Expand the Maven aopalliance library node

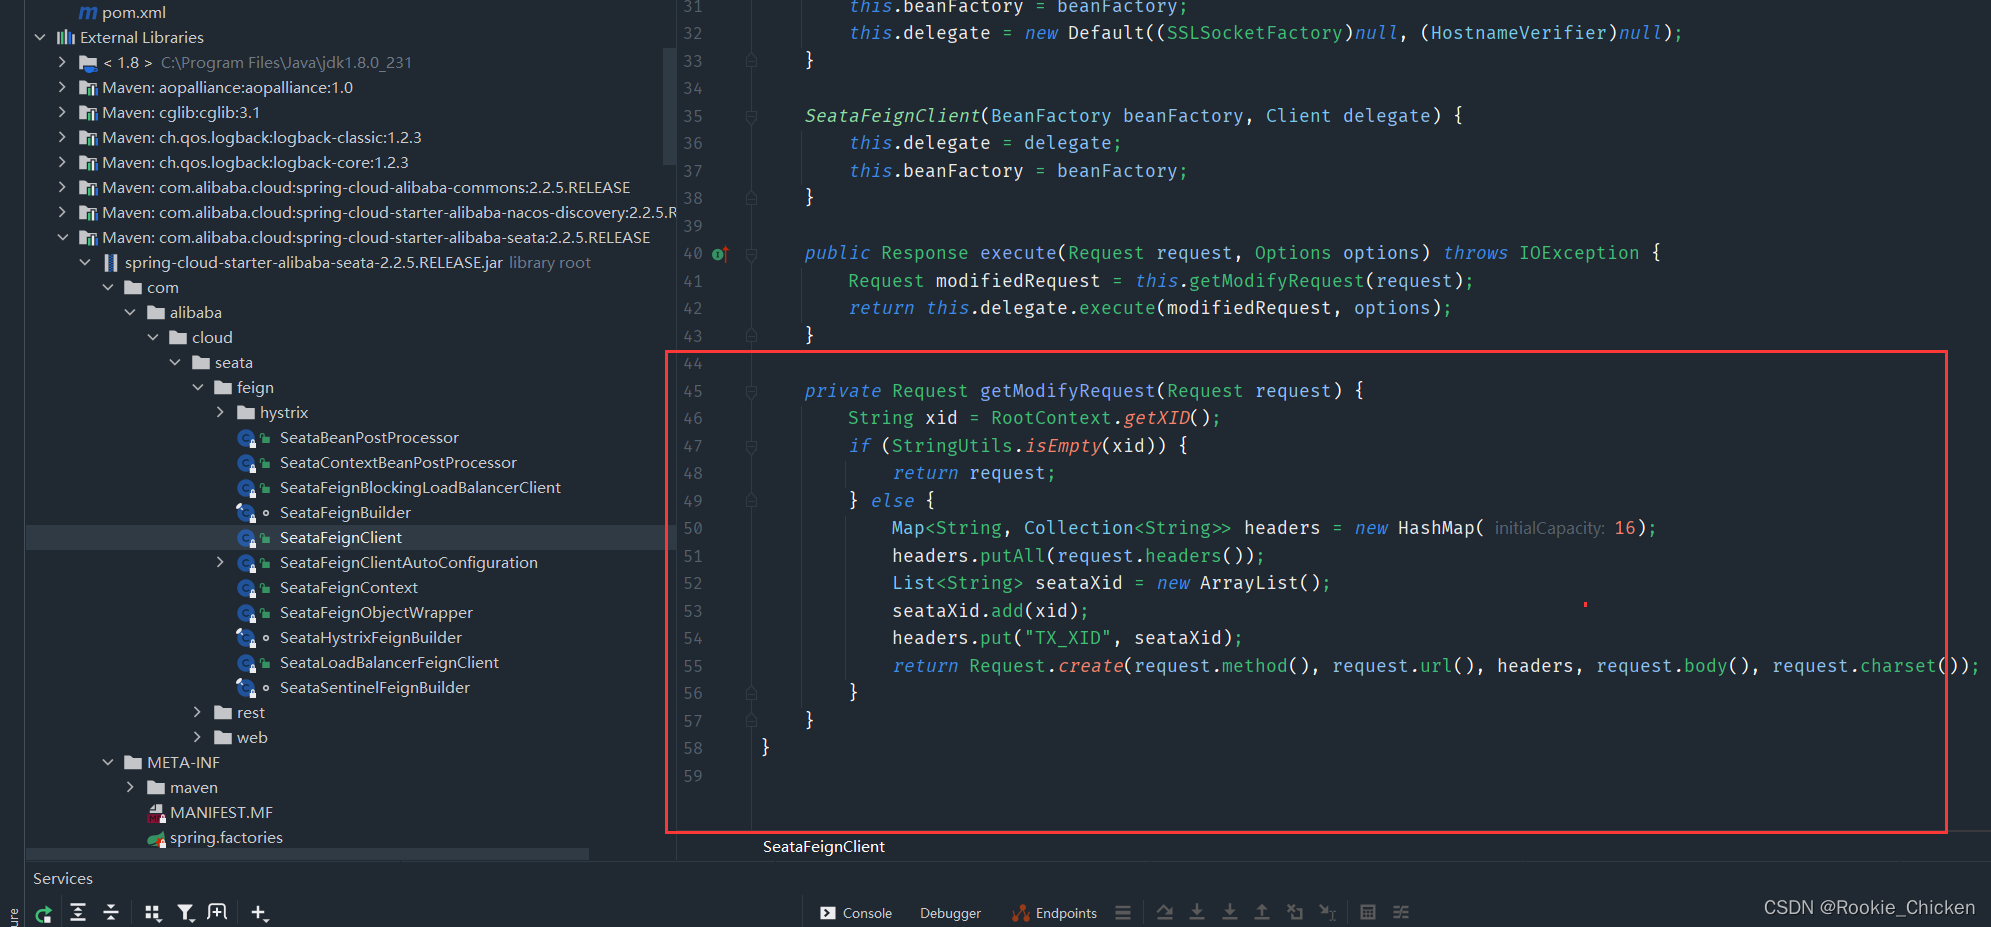pos(62,88)
